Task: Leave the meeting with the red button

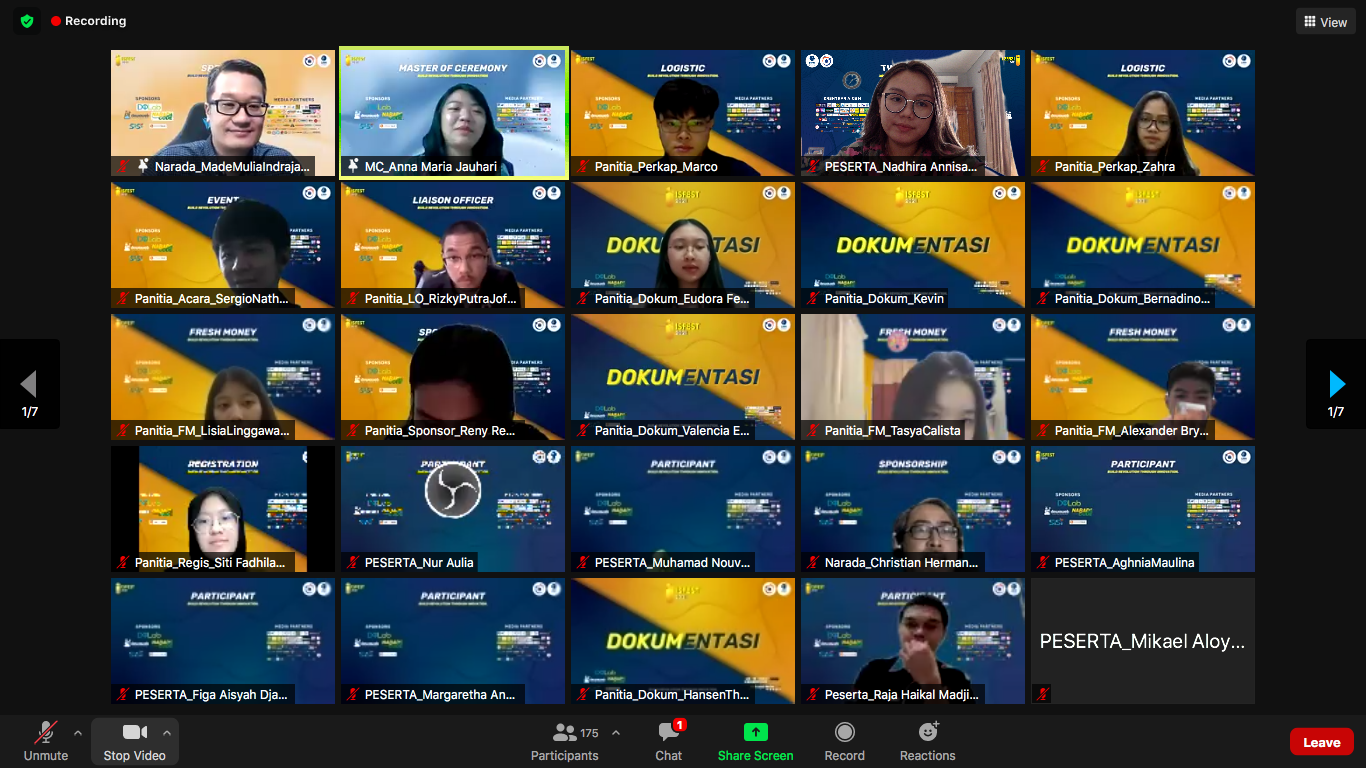Action: (1321, 742)
